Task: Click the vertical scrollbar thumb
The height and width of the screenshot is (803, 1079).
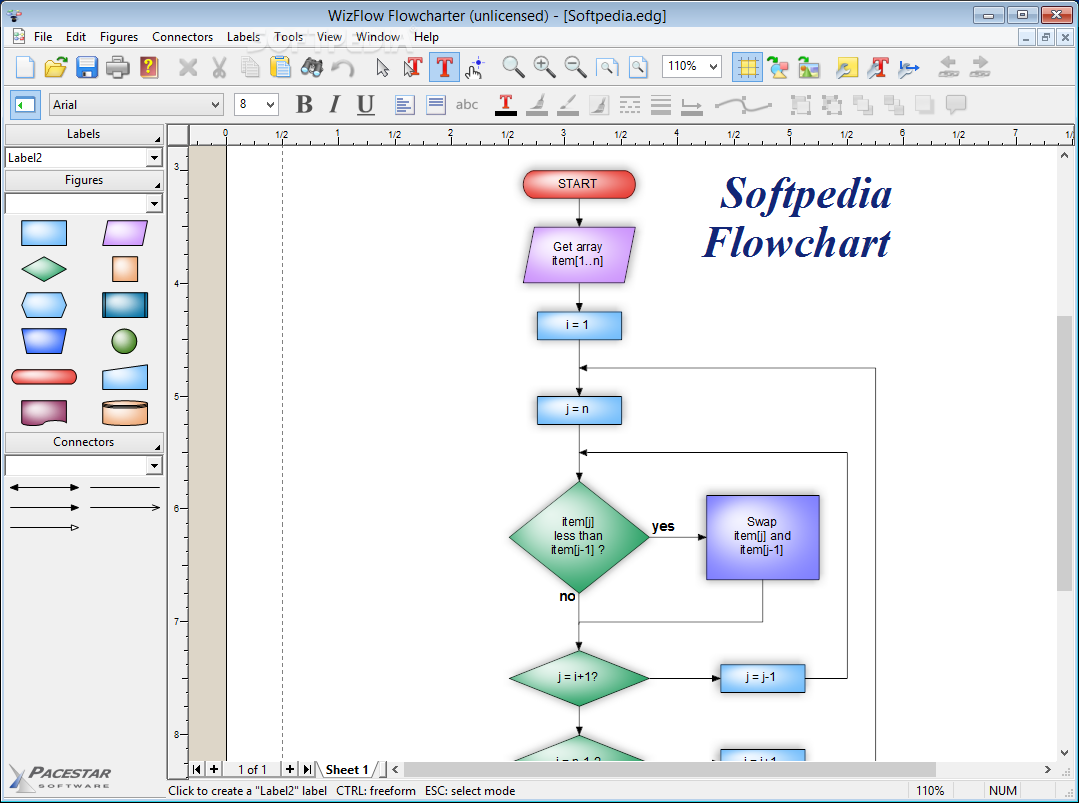Action: pos(1064,453)
